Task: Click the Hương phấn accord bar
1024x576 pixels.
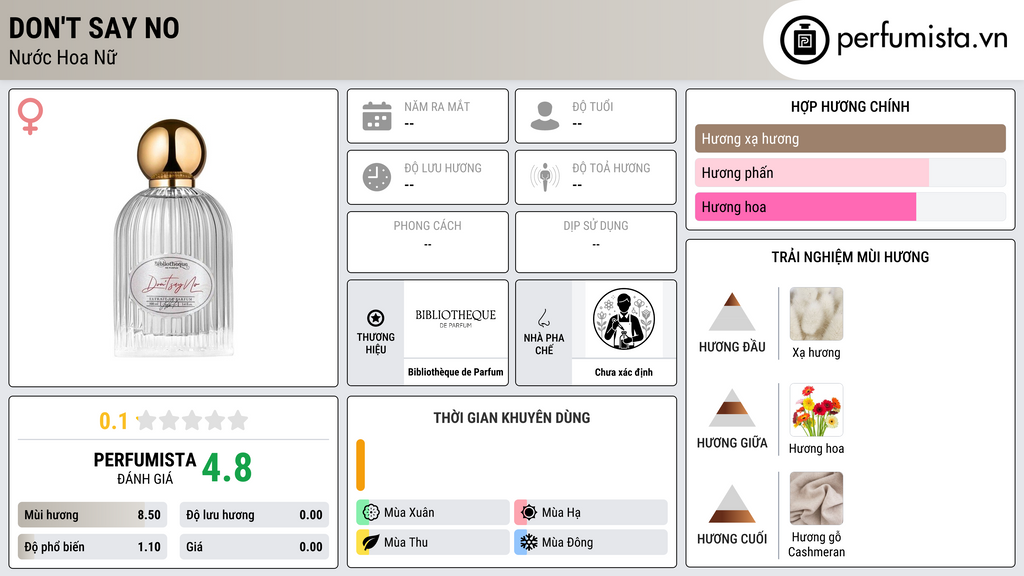Action: pos(850,172)
